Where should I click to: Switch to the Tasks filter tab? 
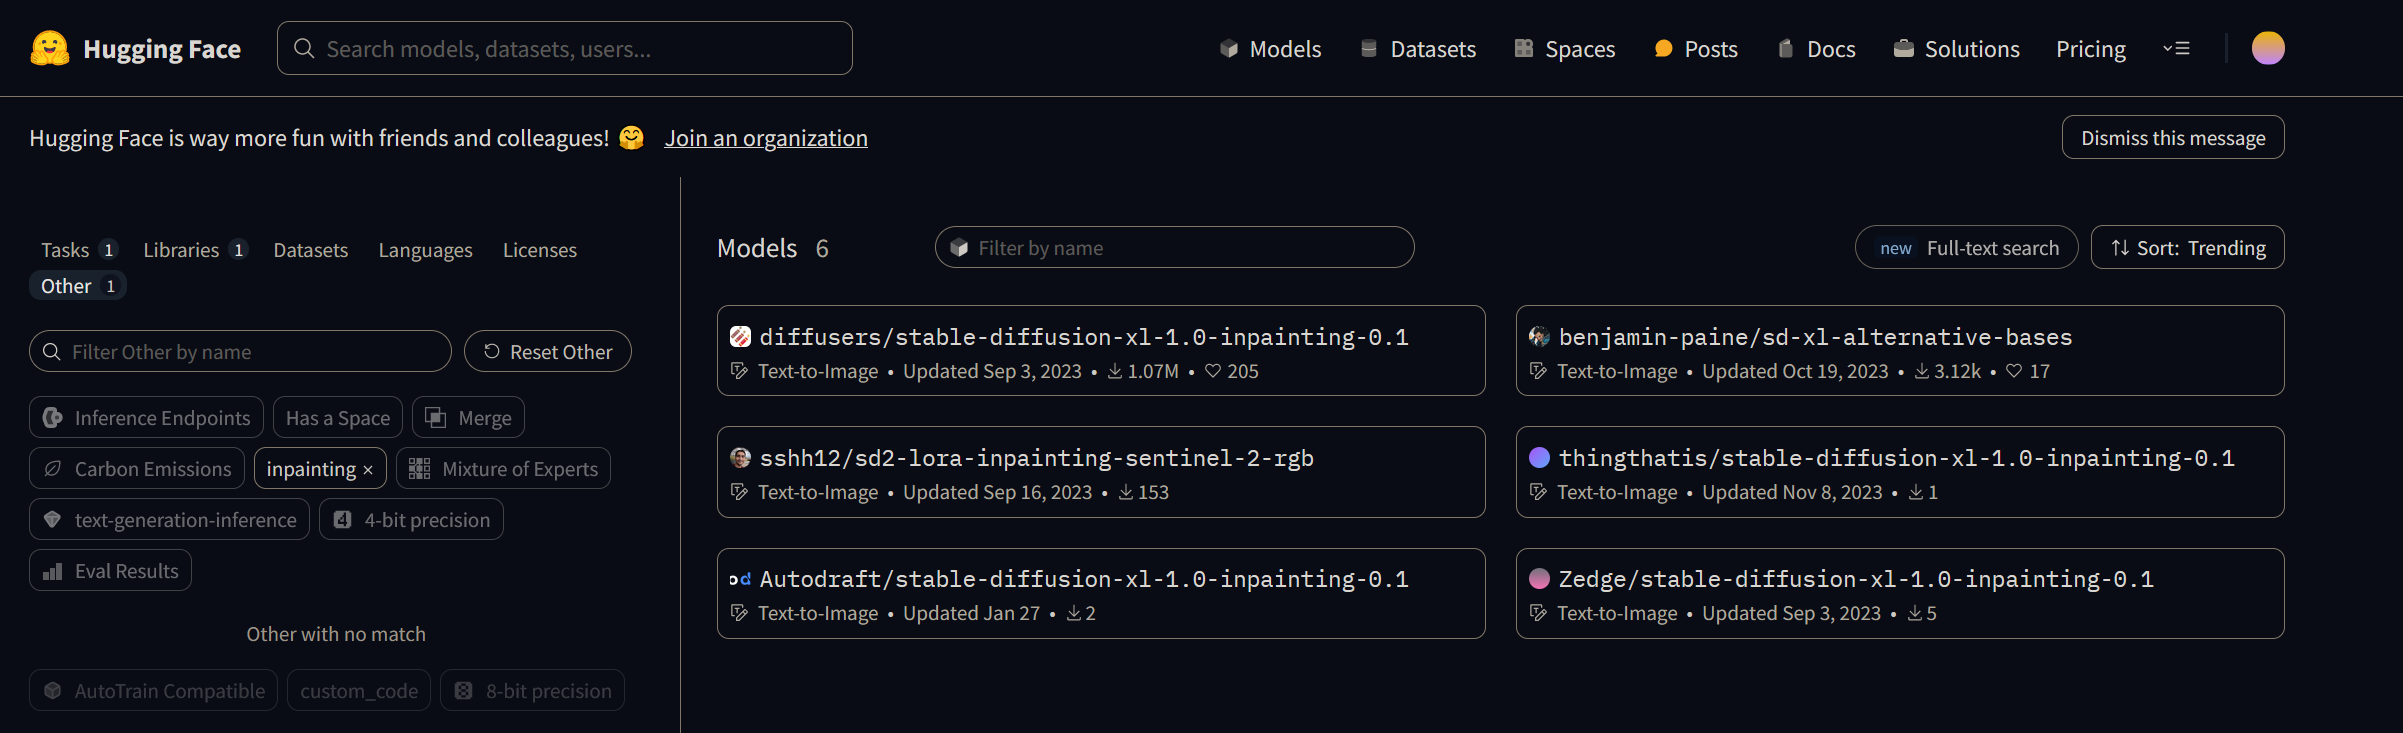(78, 250)
